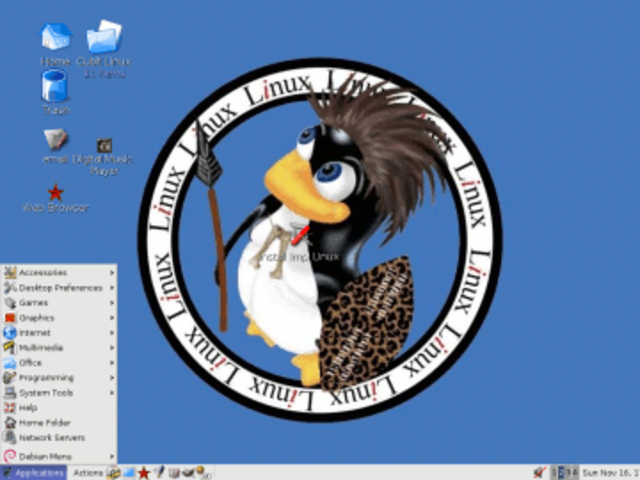Image resolution: width=640 pixels, height=480 pixels.
Task: Open the Graphics submenu
Action: tap(59, 318)
